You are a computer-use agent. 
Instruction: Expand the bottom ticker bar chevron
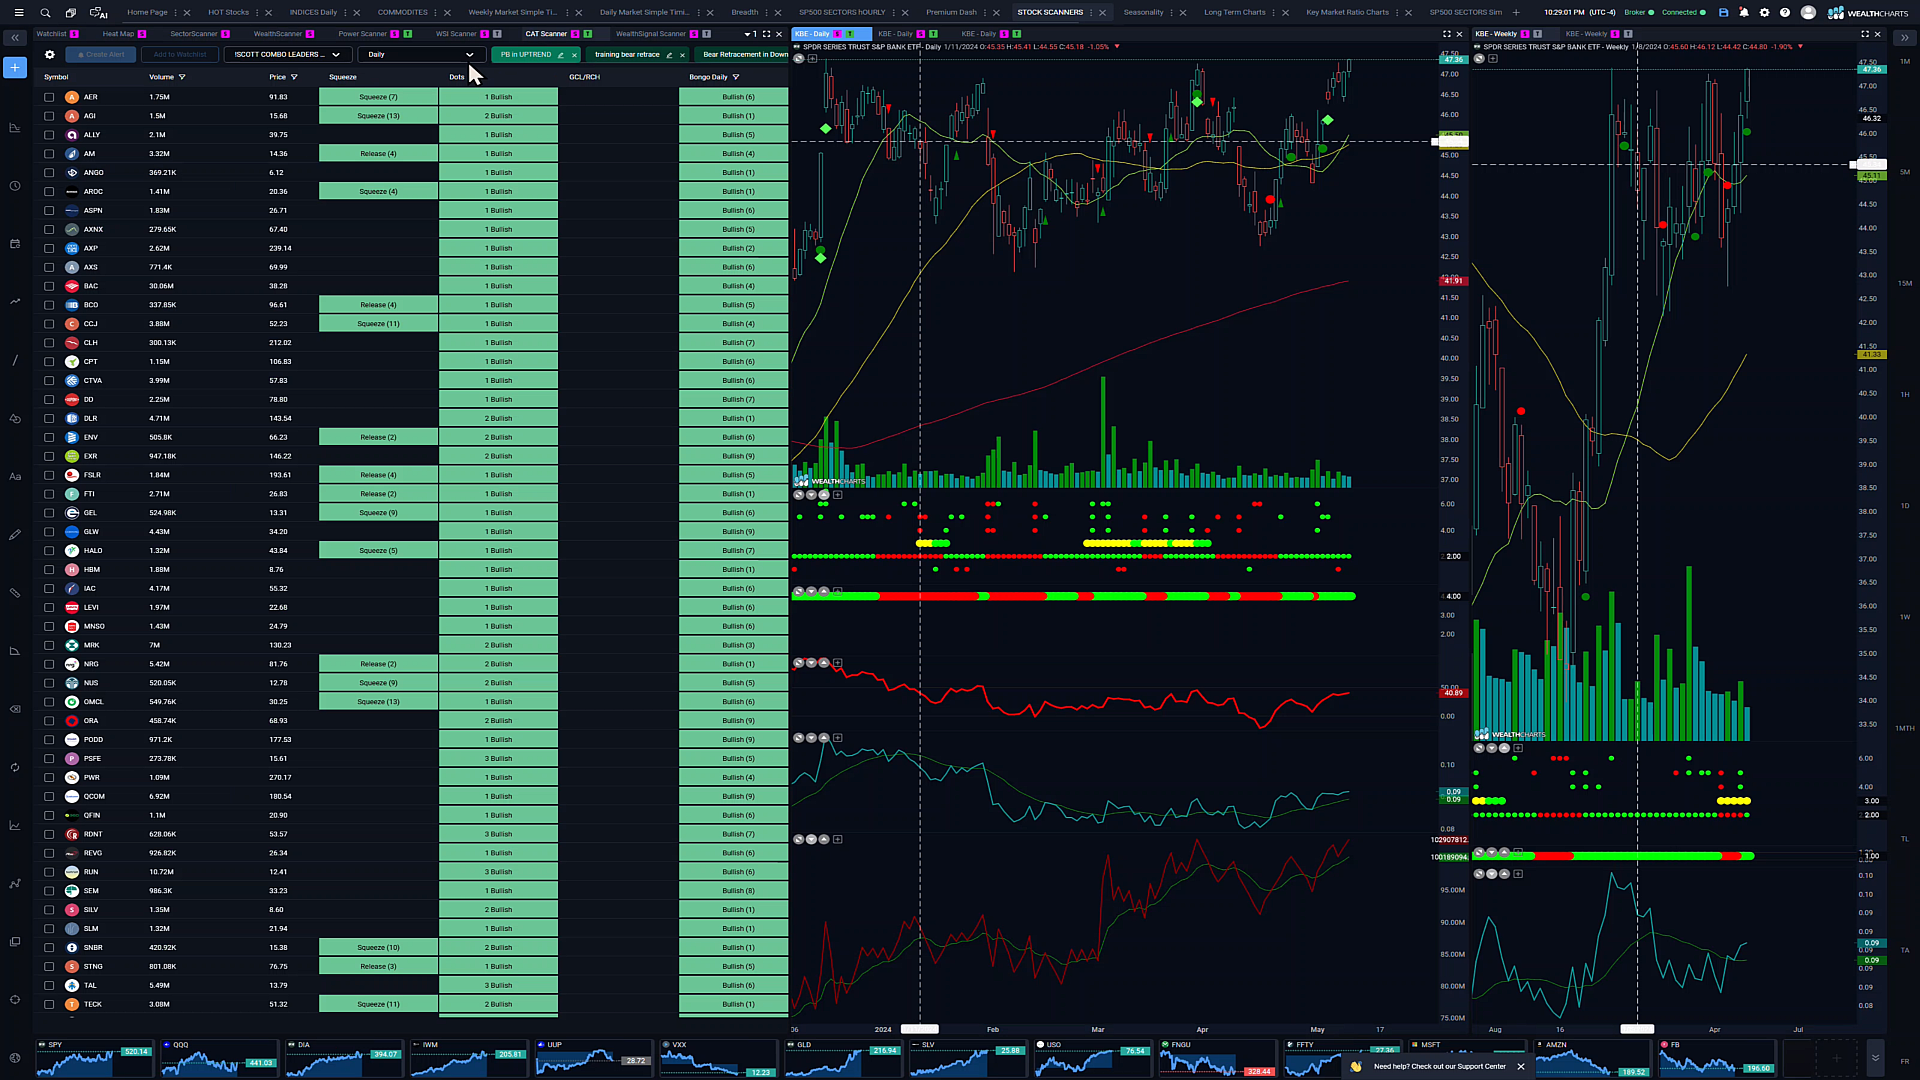pyautogui.click(x=1875, y=1057)
